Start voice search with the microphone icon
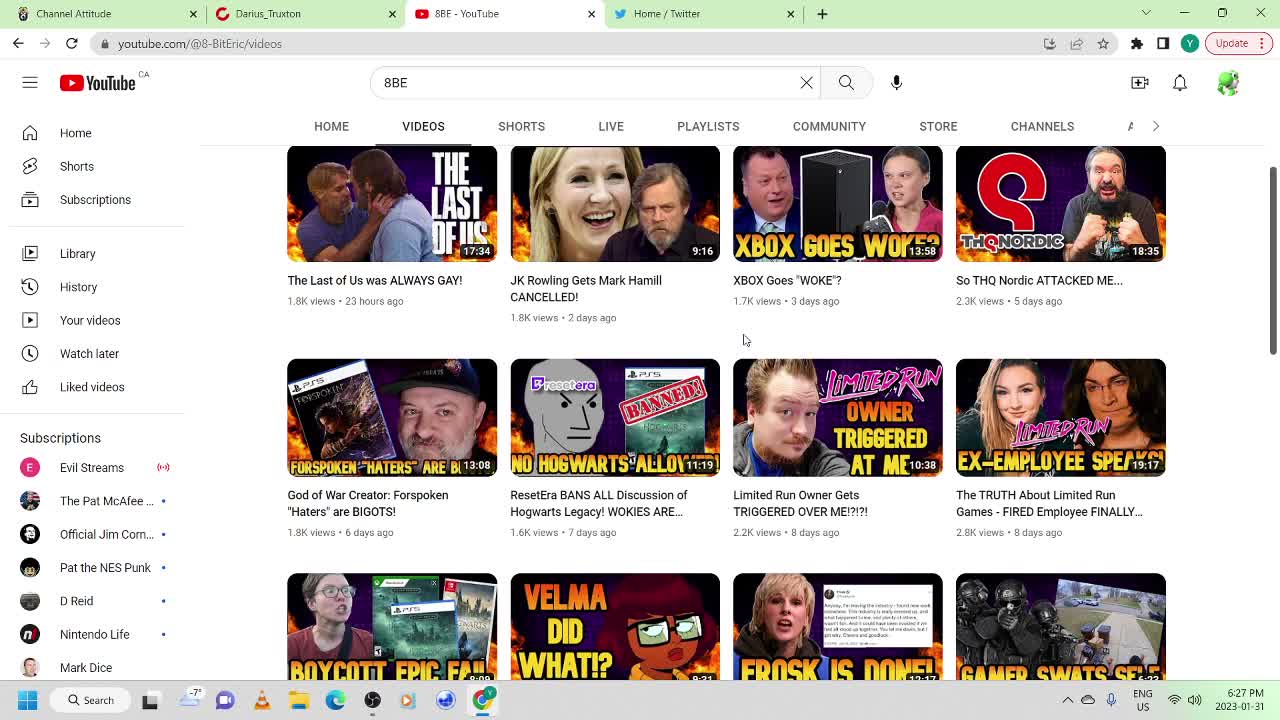Screen dimensions: 1280x720 (897, 83)
